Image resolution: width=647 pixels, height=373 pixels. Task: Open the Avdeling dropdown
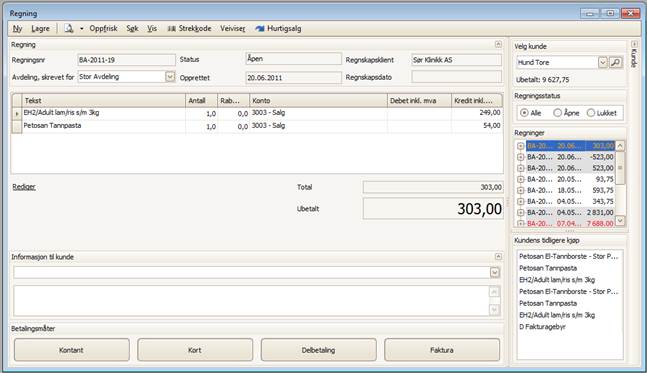pyautogui.click(x=170, y=77)
